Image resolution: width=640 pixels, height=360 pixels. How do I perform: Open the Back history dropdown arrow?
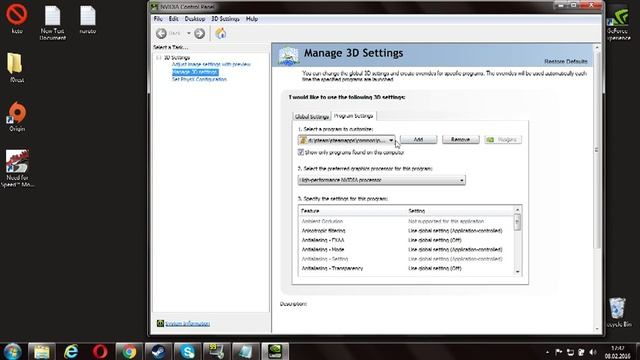[x=189, y=33]
